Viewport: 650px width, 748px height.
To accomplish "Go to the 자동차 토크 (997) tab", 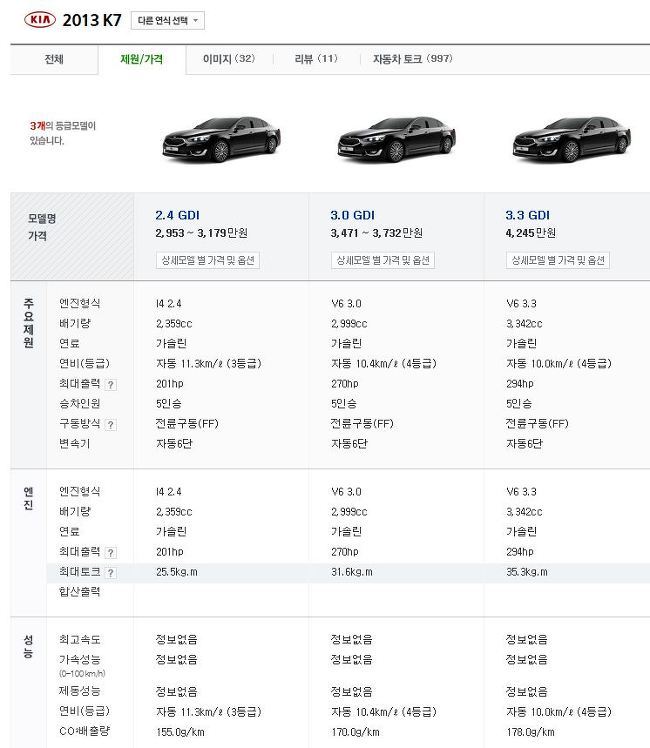I will pos(413,59).
